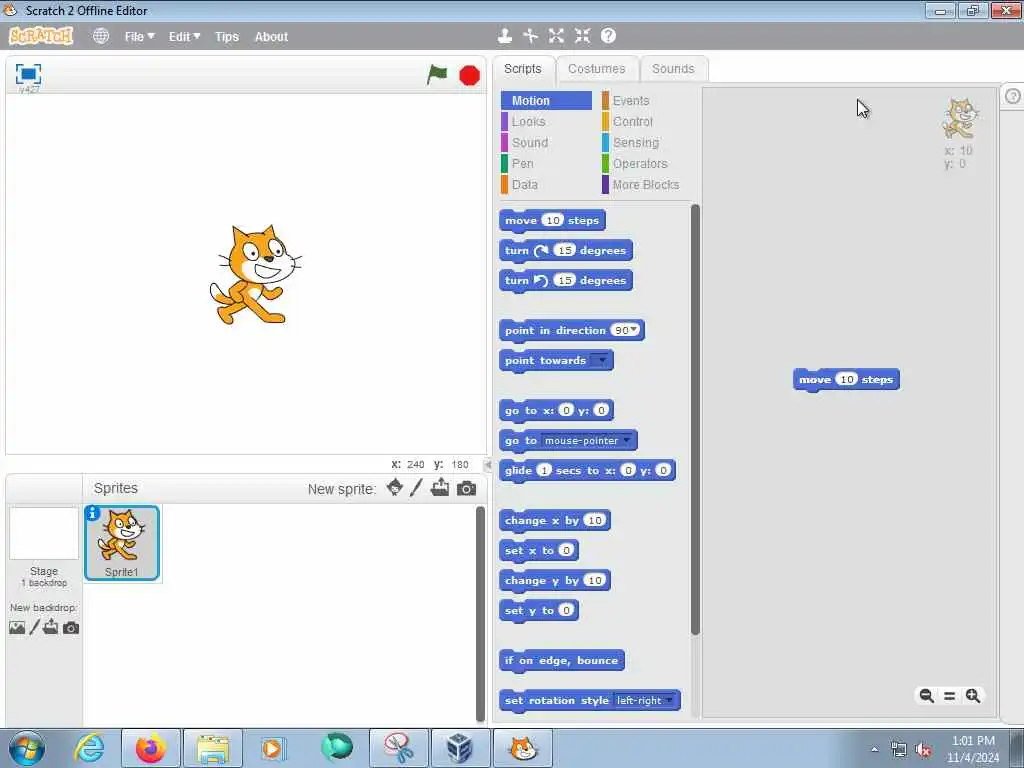Open the File menu
Viewport: 1024px width, 768px height.
click(140, 37)
